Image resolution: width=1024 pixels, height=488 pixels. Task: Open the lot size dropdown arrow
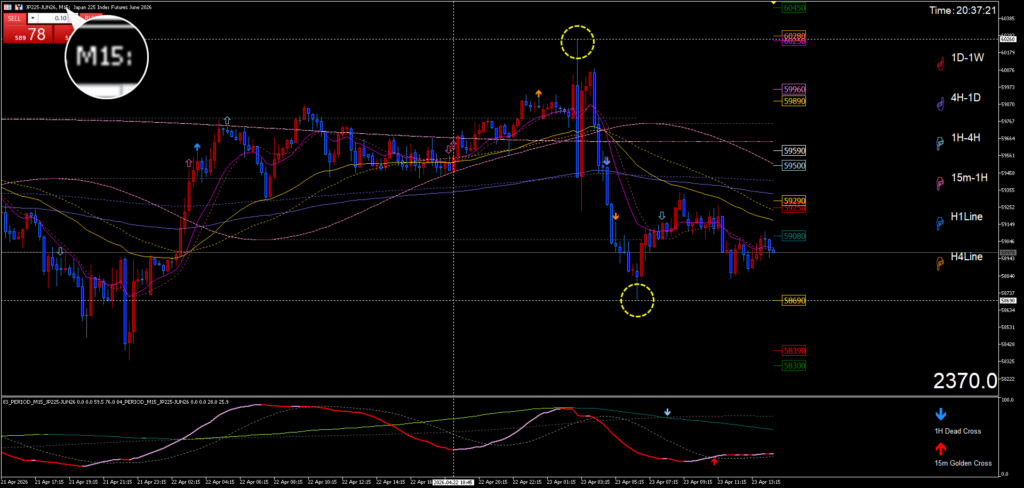coord(34,18)
